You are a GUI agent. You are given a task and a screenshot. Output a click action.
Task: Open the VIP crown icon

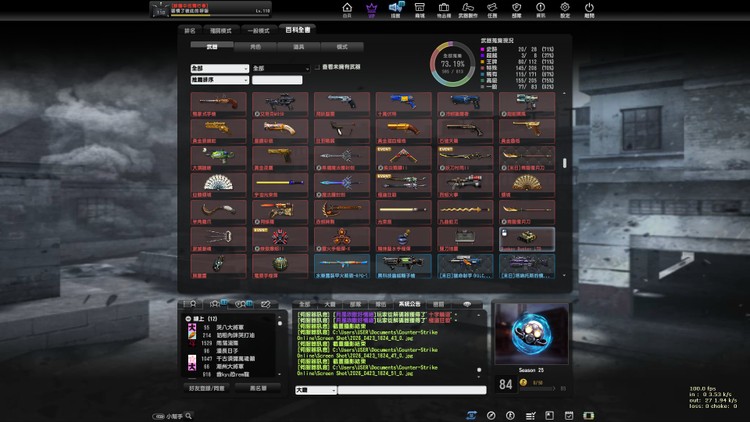tap(372, 12)
